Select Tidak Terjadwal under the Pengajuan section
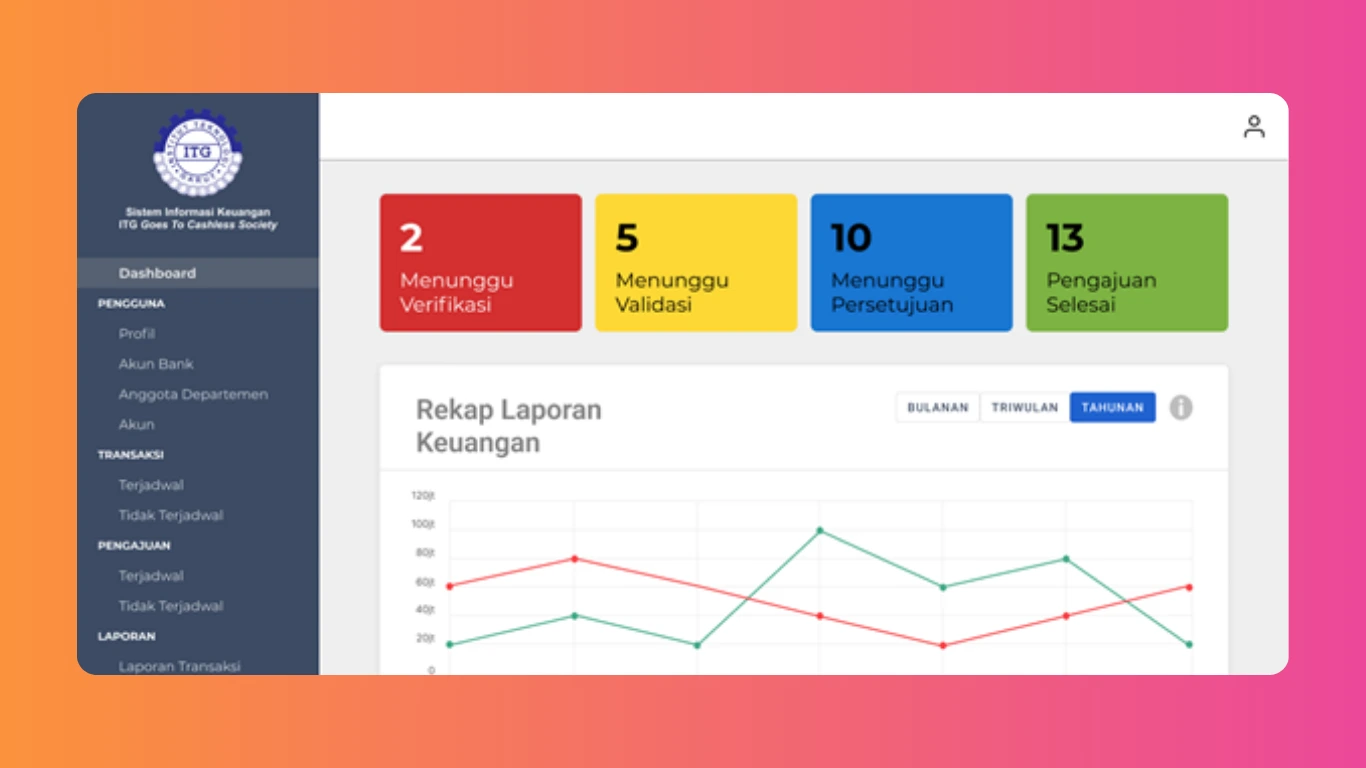The image size is (1366, 768). 171,606
